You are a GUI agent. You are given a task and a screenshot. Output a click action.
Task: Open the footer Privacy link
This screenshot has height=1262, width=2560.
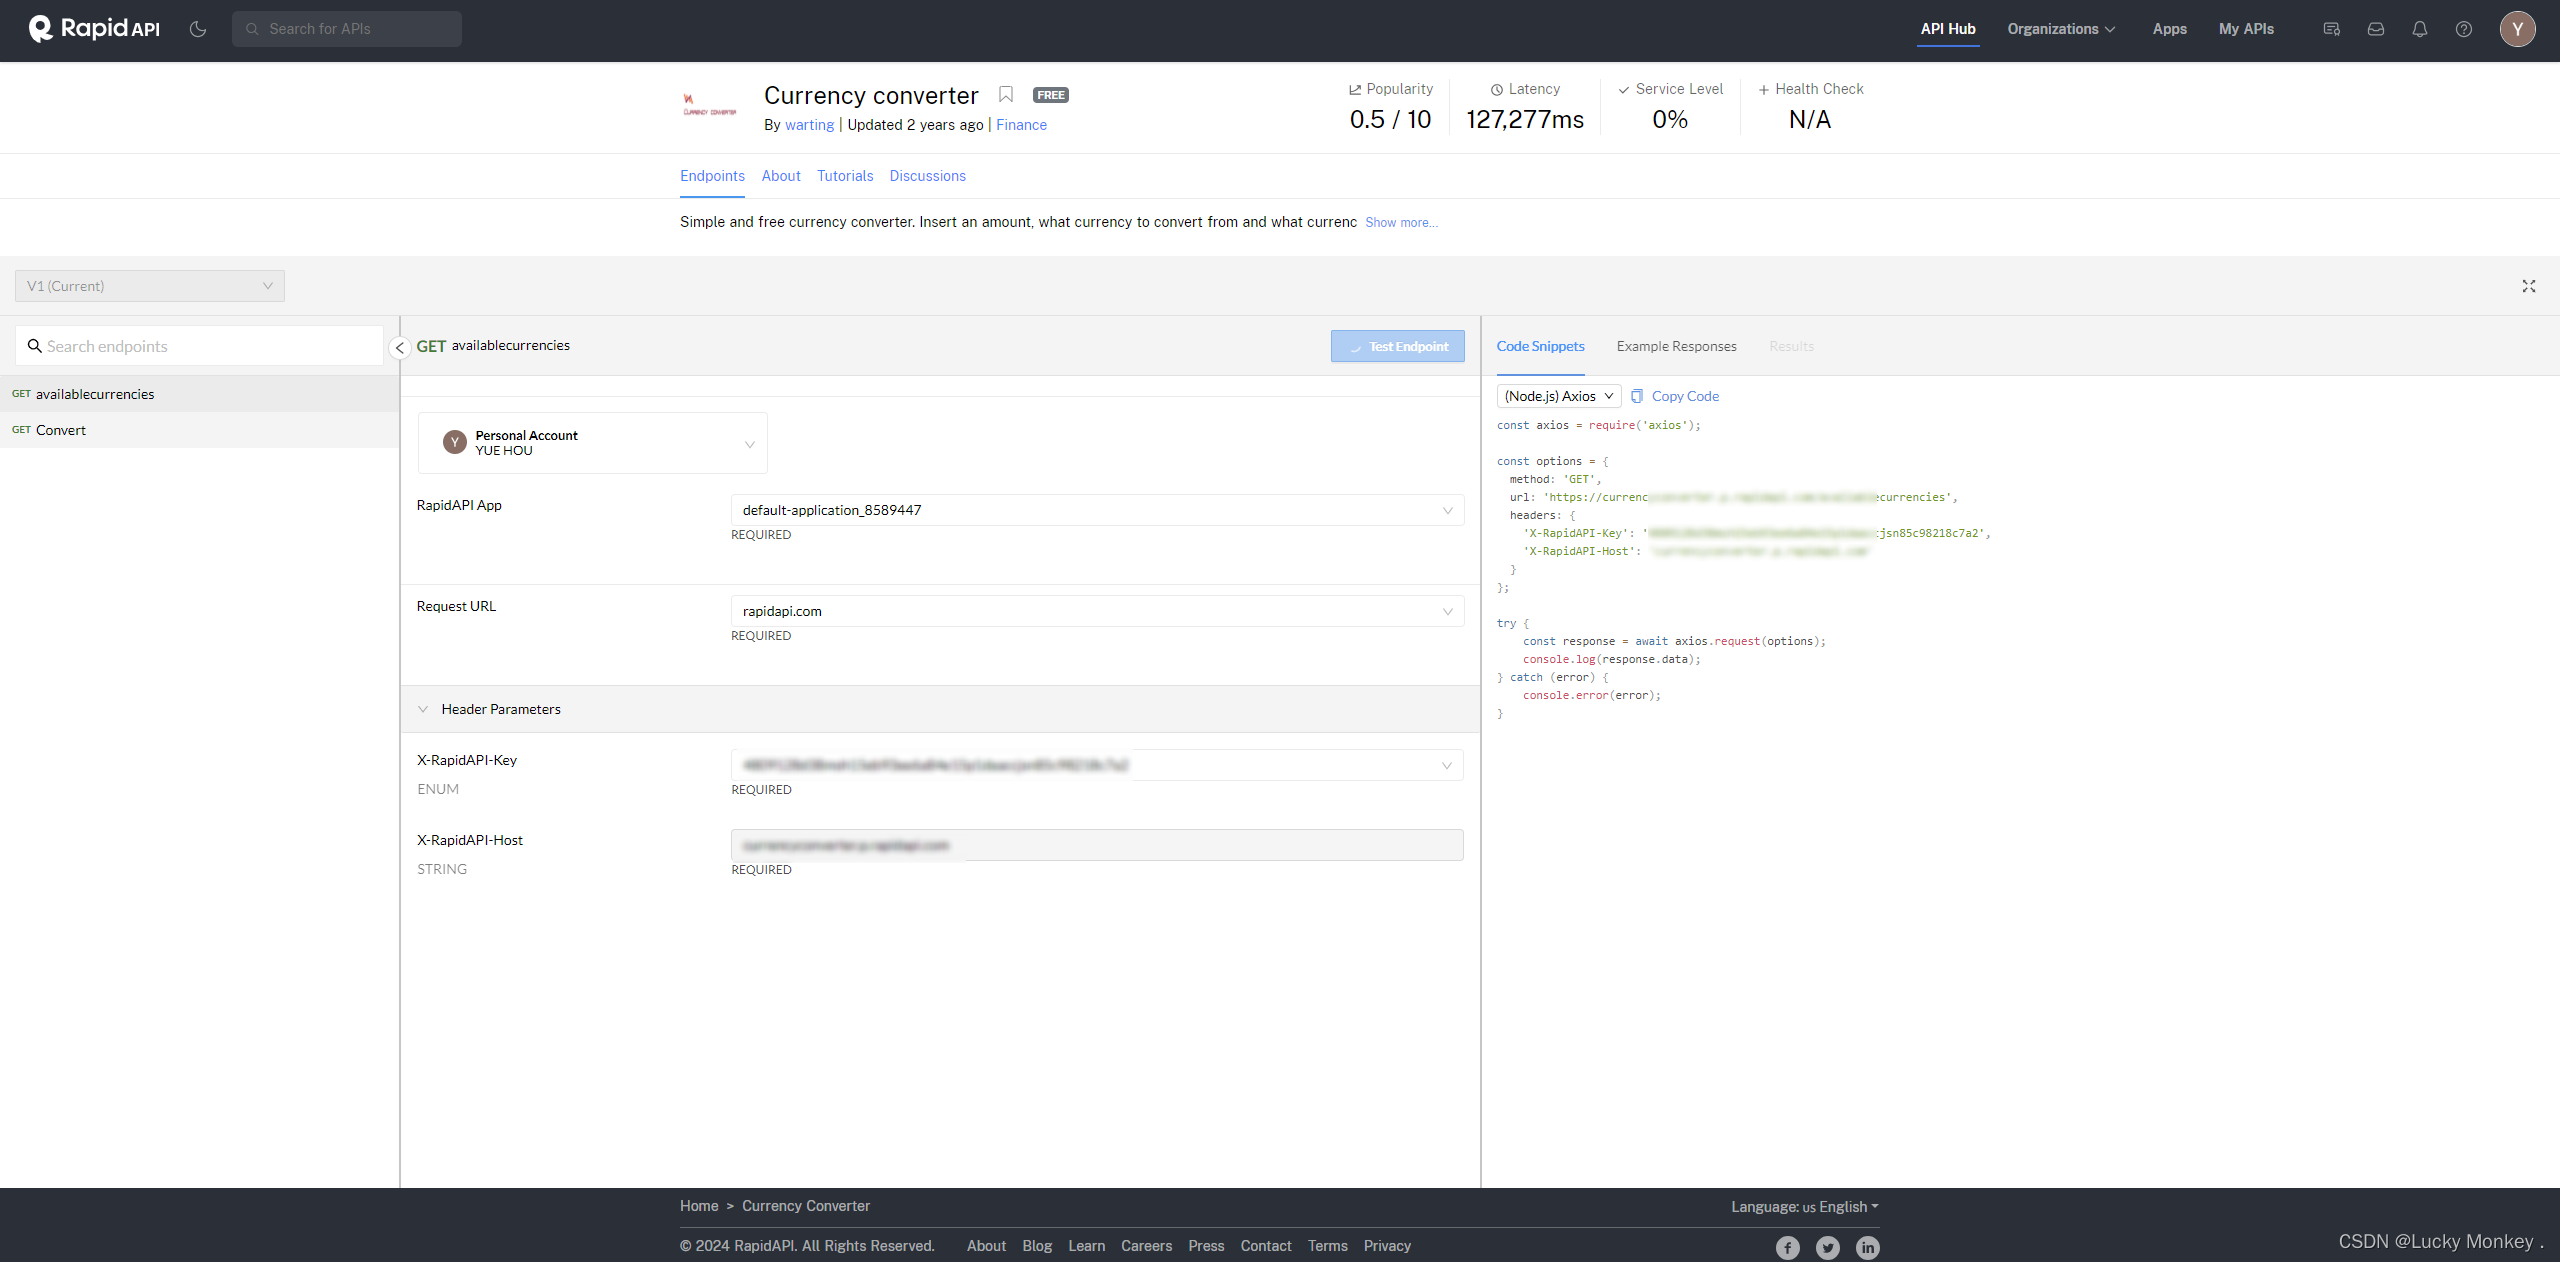tap(1387, 1246)
